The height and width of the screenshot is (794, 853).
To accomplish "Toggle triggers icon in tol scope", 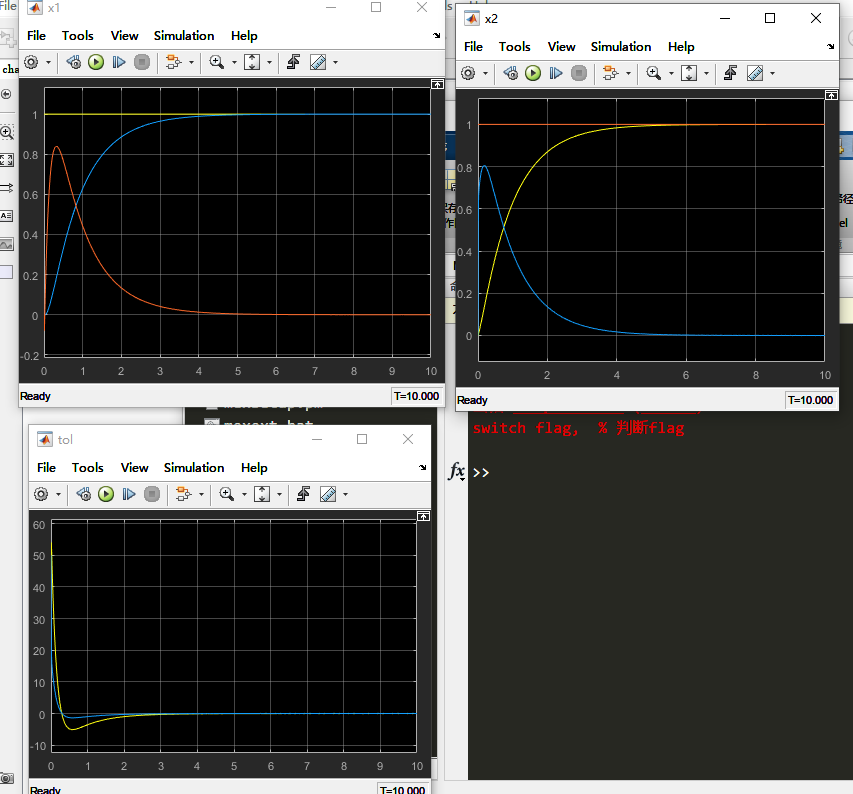I will [x=303, y=494].
